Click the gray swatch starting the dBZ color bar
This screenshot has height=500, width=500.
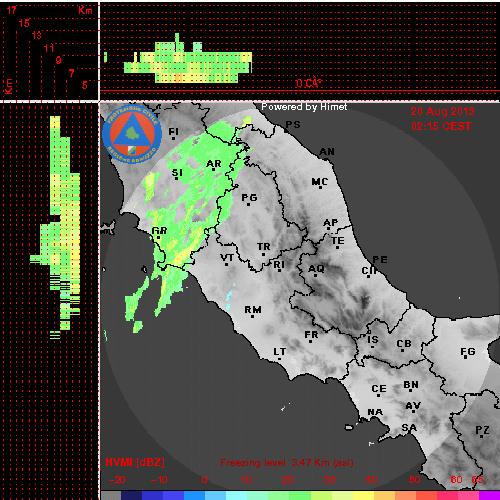(x=111, y=495)
